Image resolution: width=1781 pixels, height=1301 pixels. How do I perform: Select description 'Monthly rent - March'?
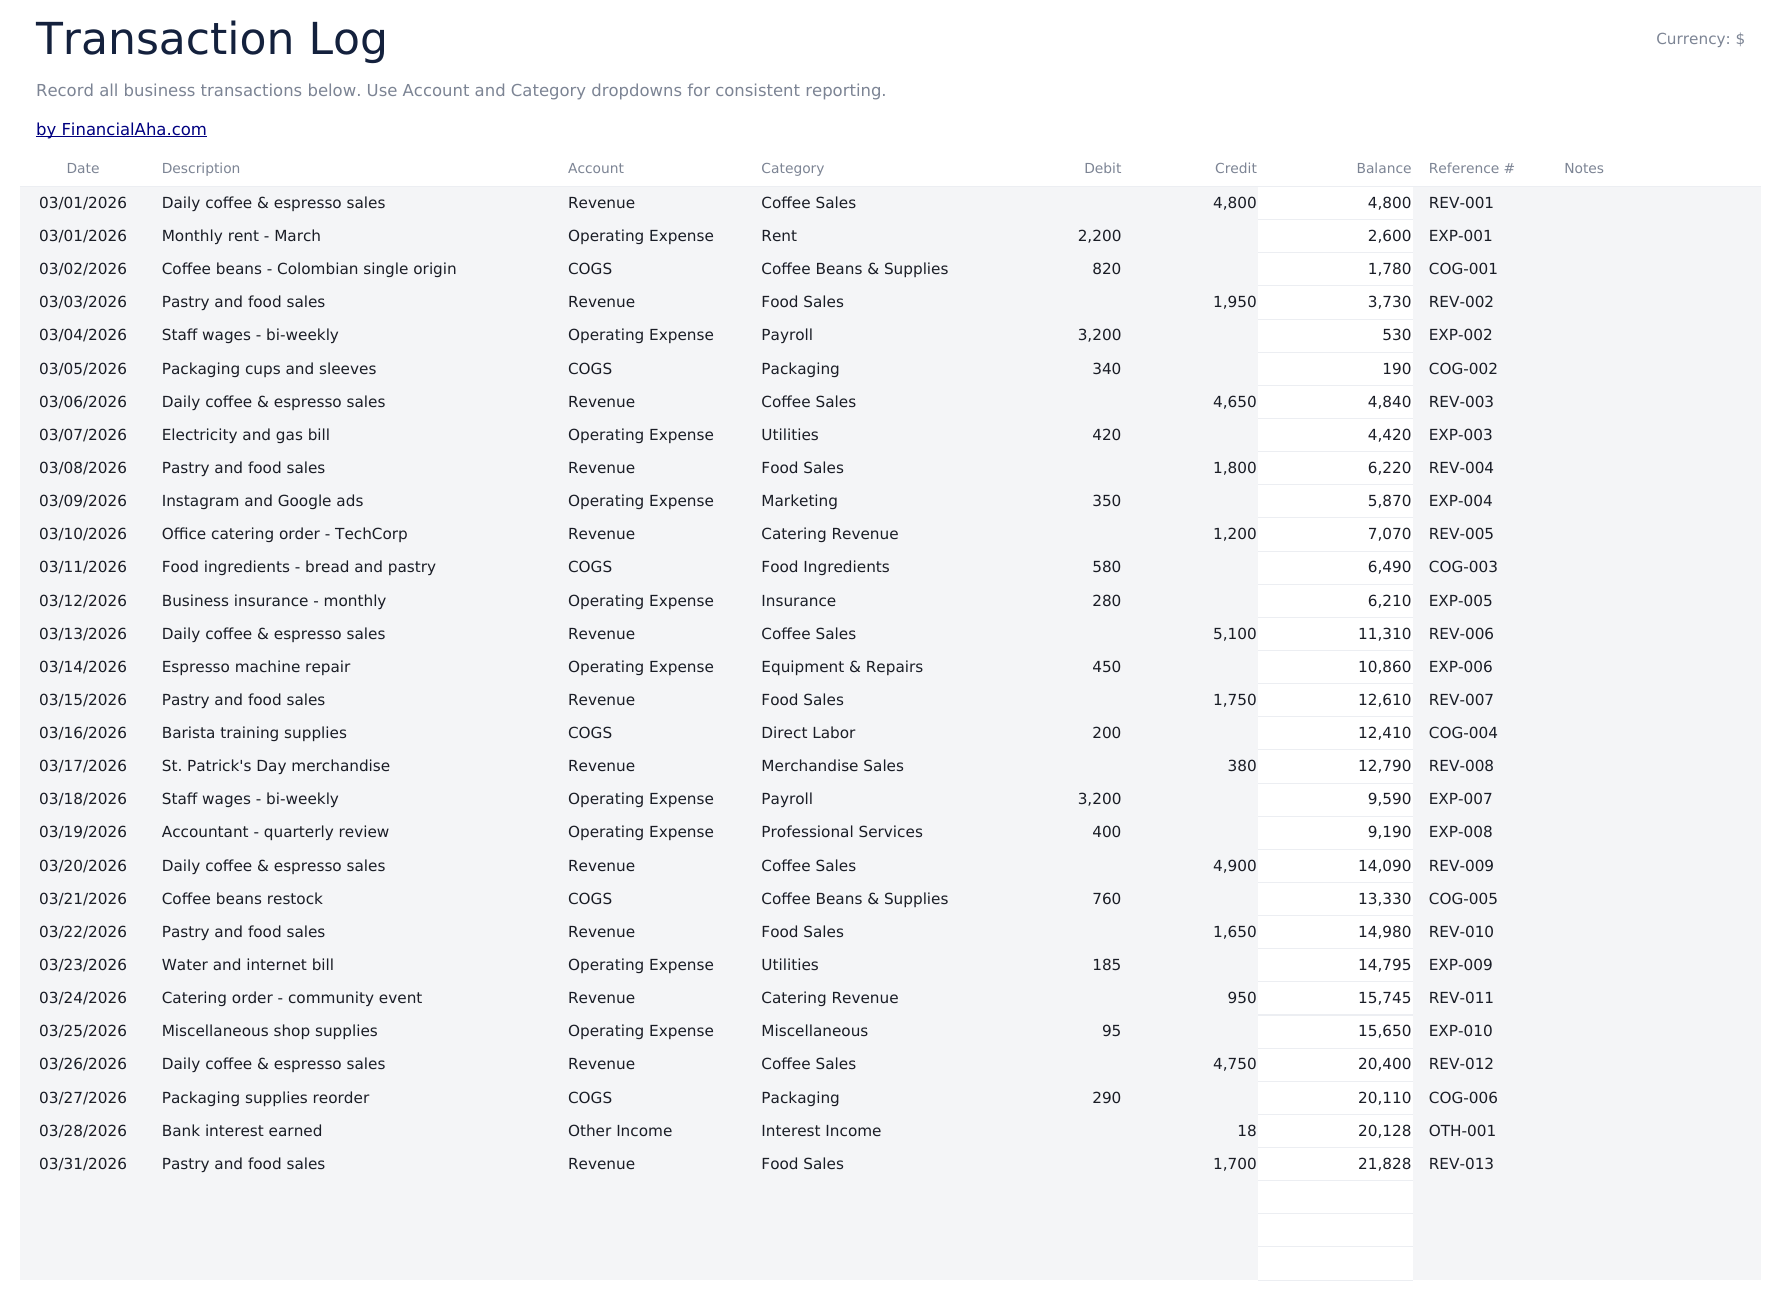[241, 236]
